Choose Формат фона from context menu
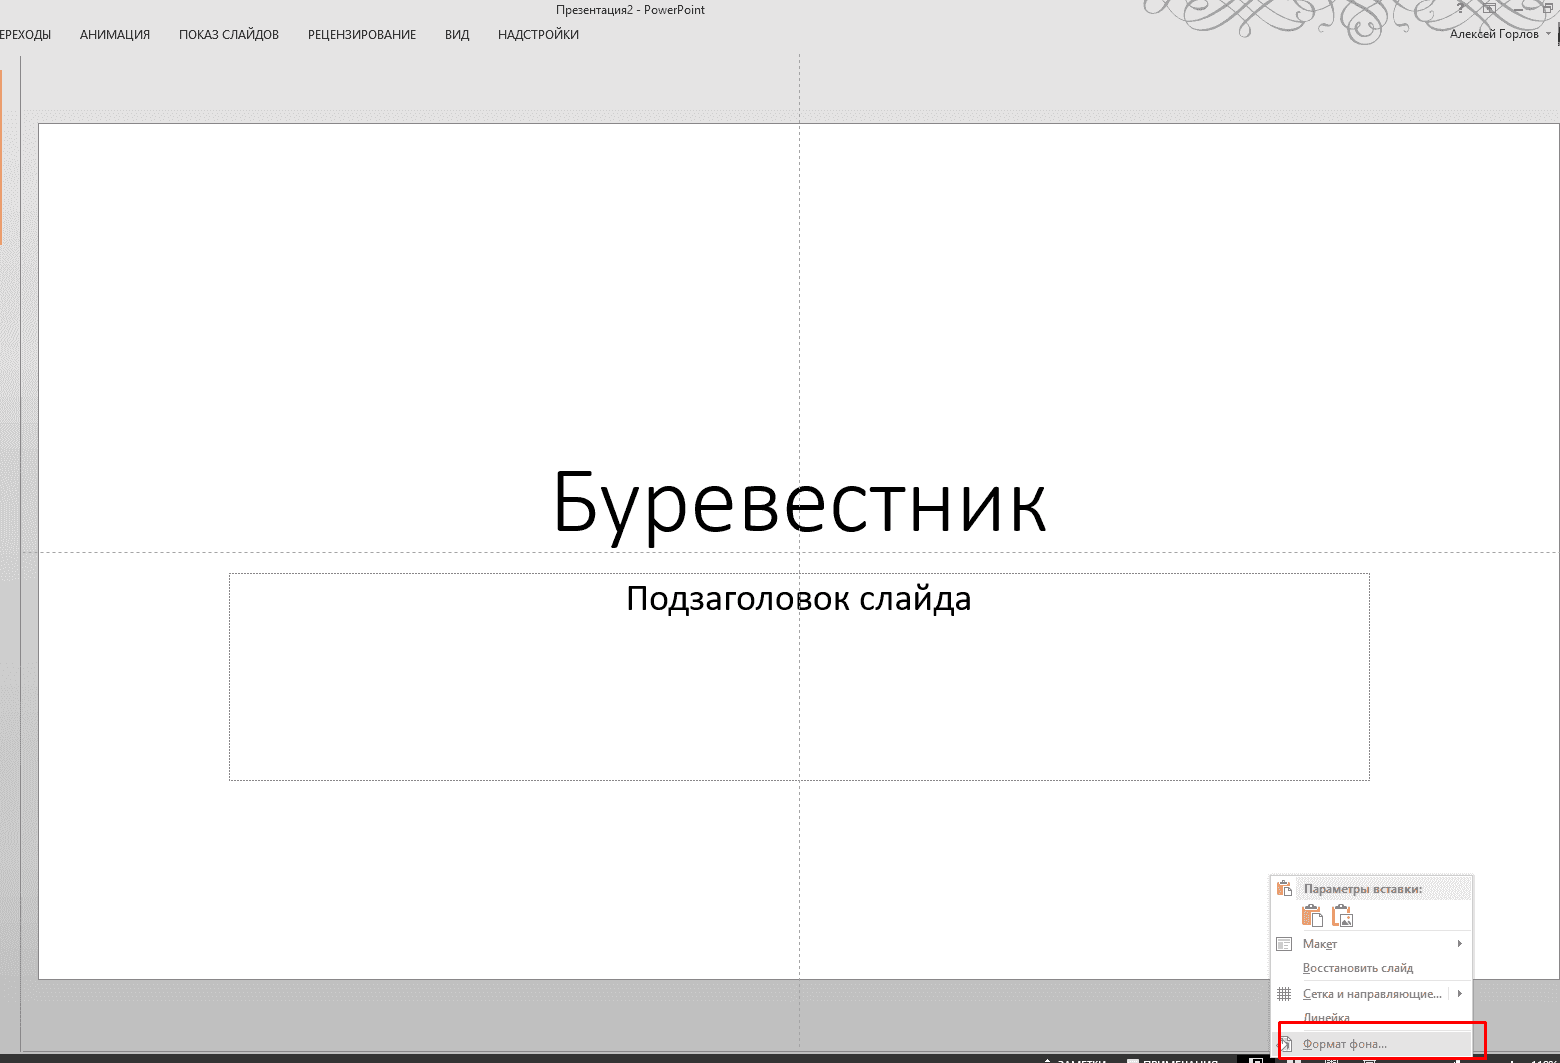 point(1343,1043)
